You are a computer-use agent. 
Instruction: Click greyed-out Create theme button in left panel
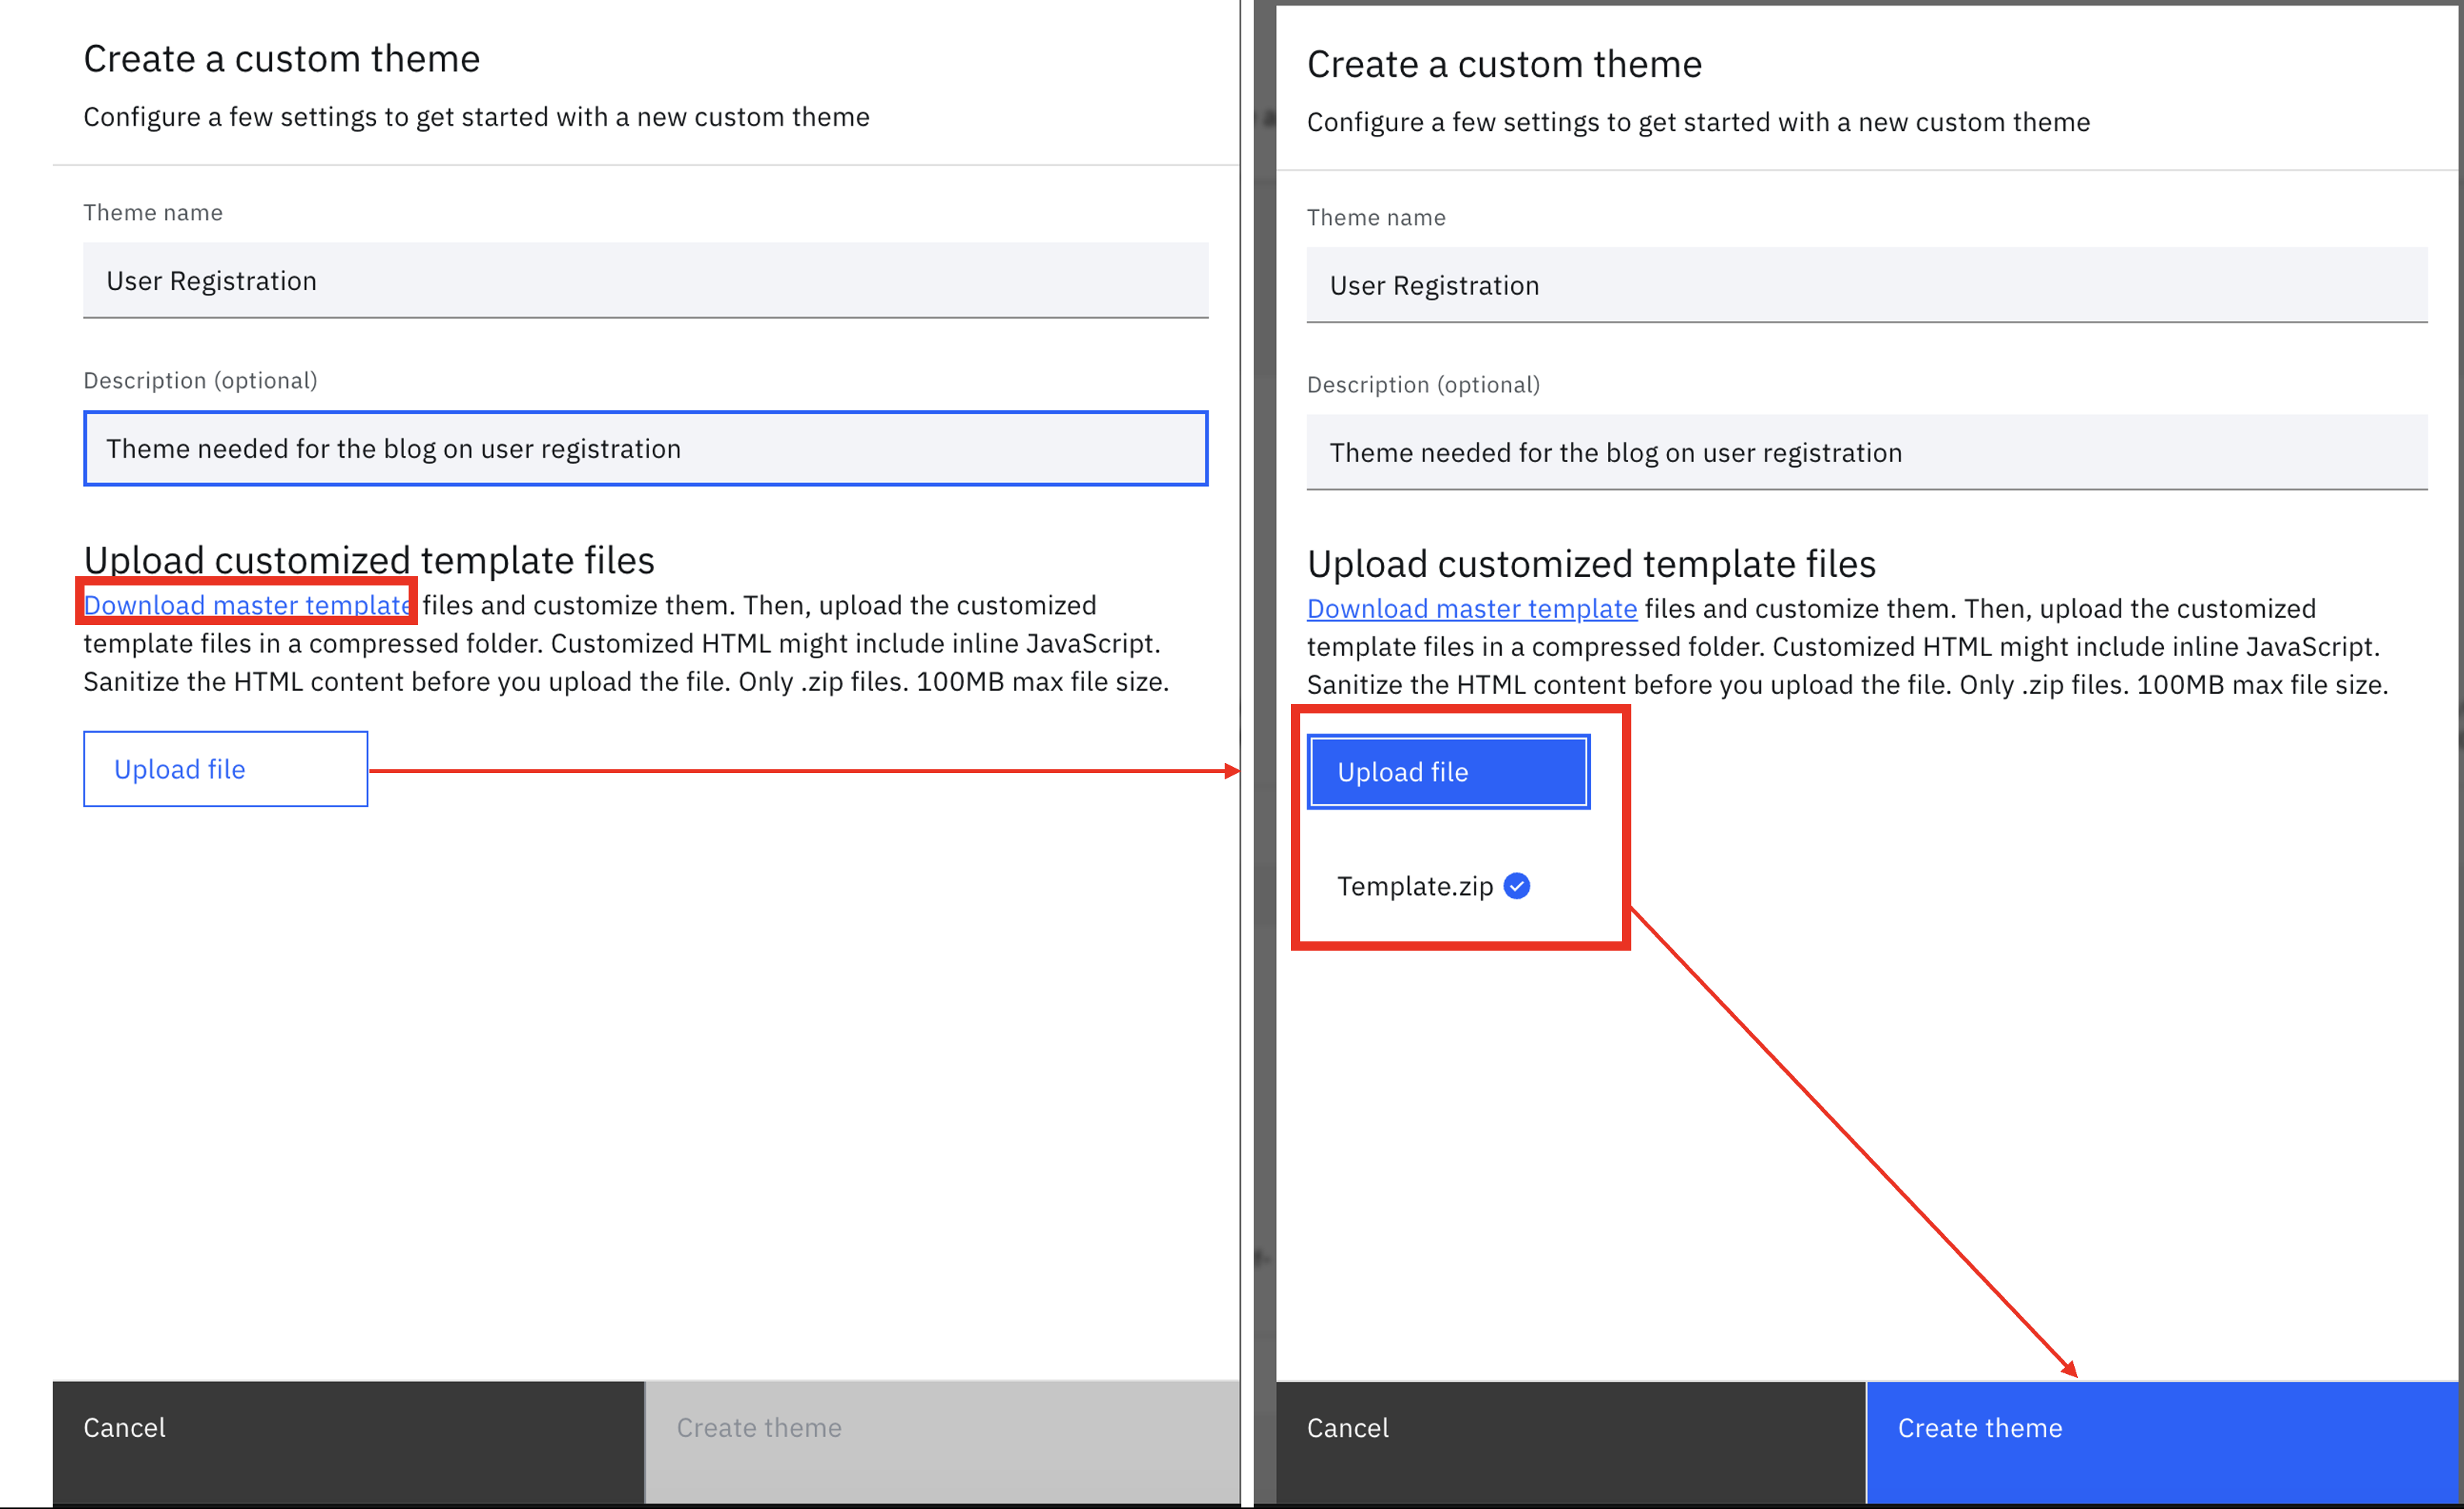[942, 1442]
